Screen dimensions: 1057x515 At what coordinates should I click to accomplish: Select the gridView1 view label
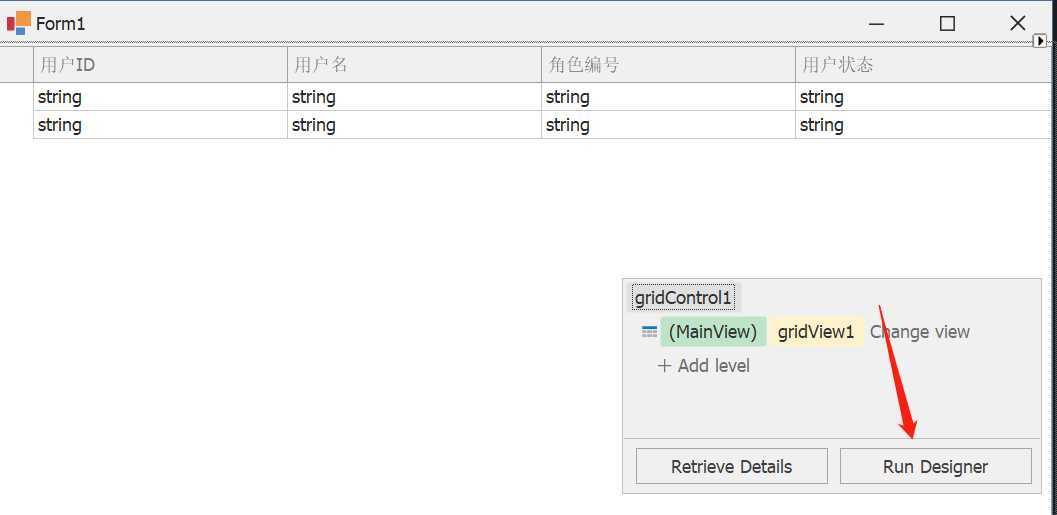pos(816,332)
